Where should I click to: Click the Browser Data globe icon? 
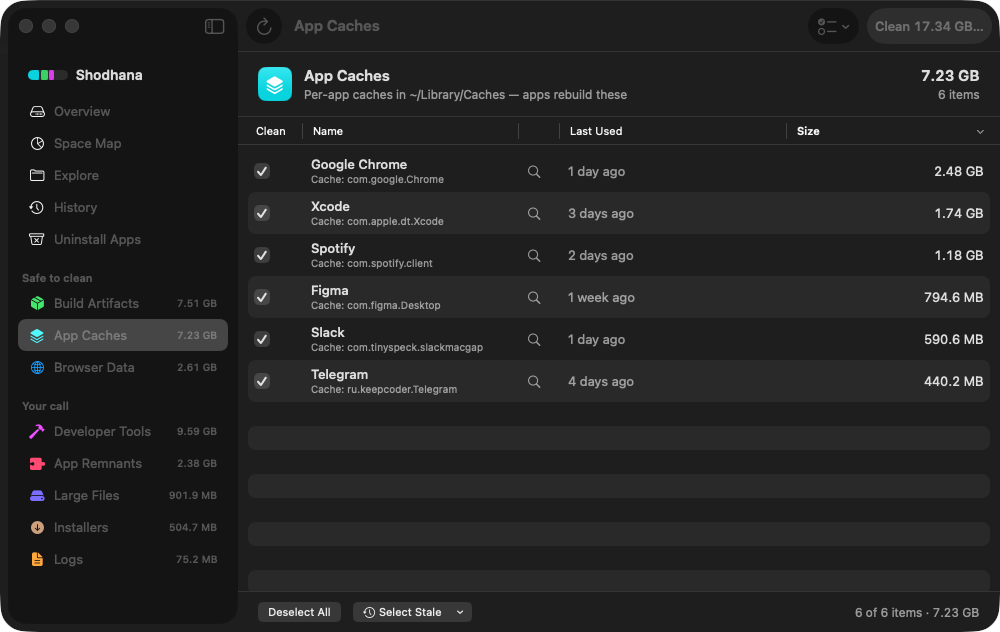coord(37,367)
